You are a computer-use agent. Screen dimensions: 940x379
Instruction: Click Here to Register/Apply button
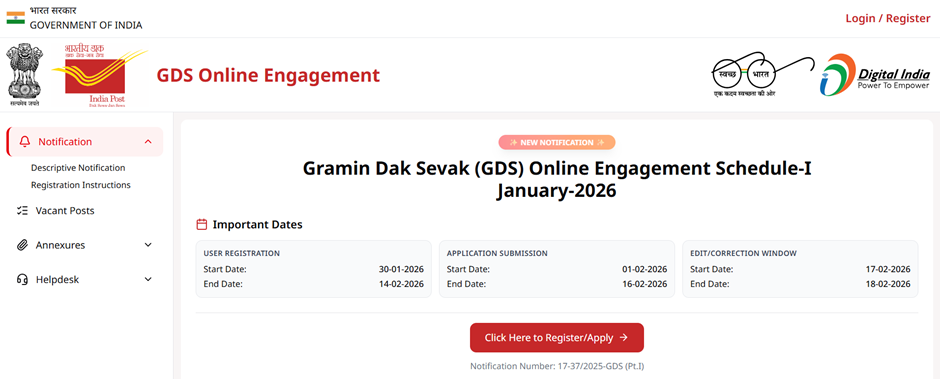pos(556,338)
